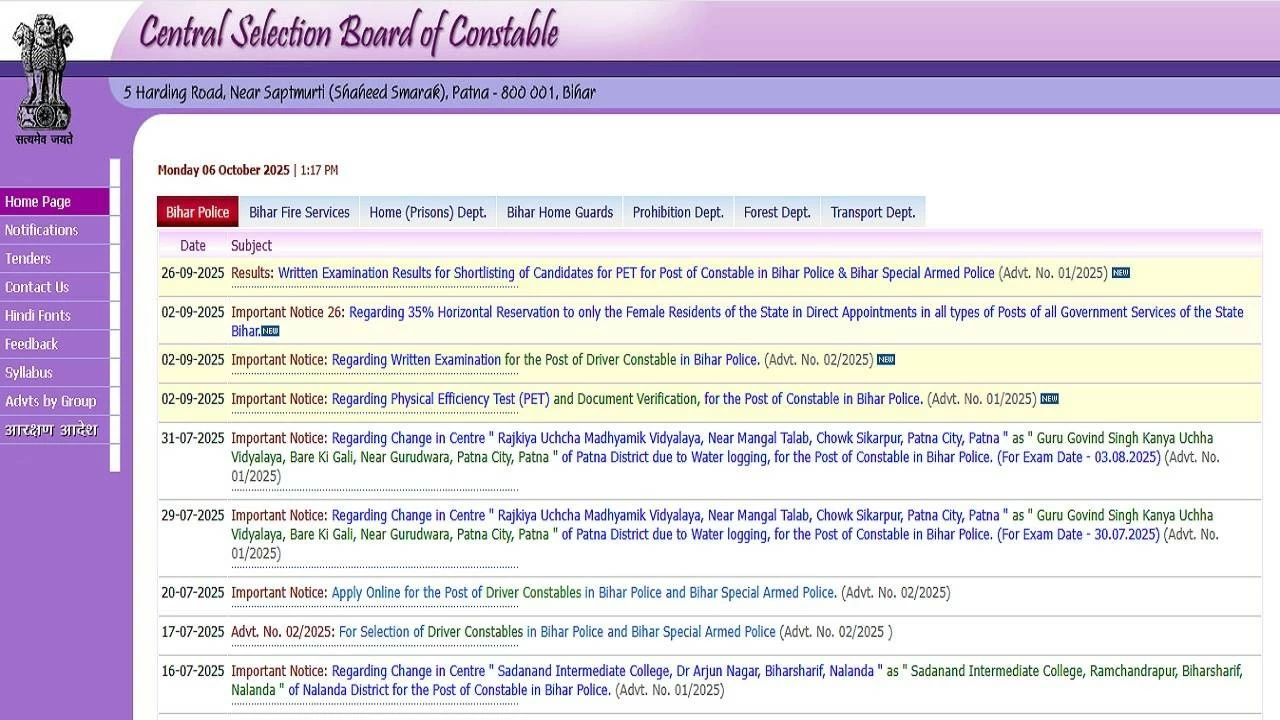Open Notifications in the sidebar
Image resolution: width=1280 pixels, height=720 pixels.
pyautogui.click(x=41, y=230)
